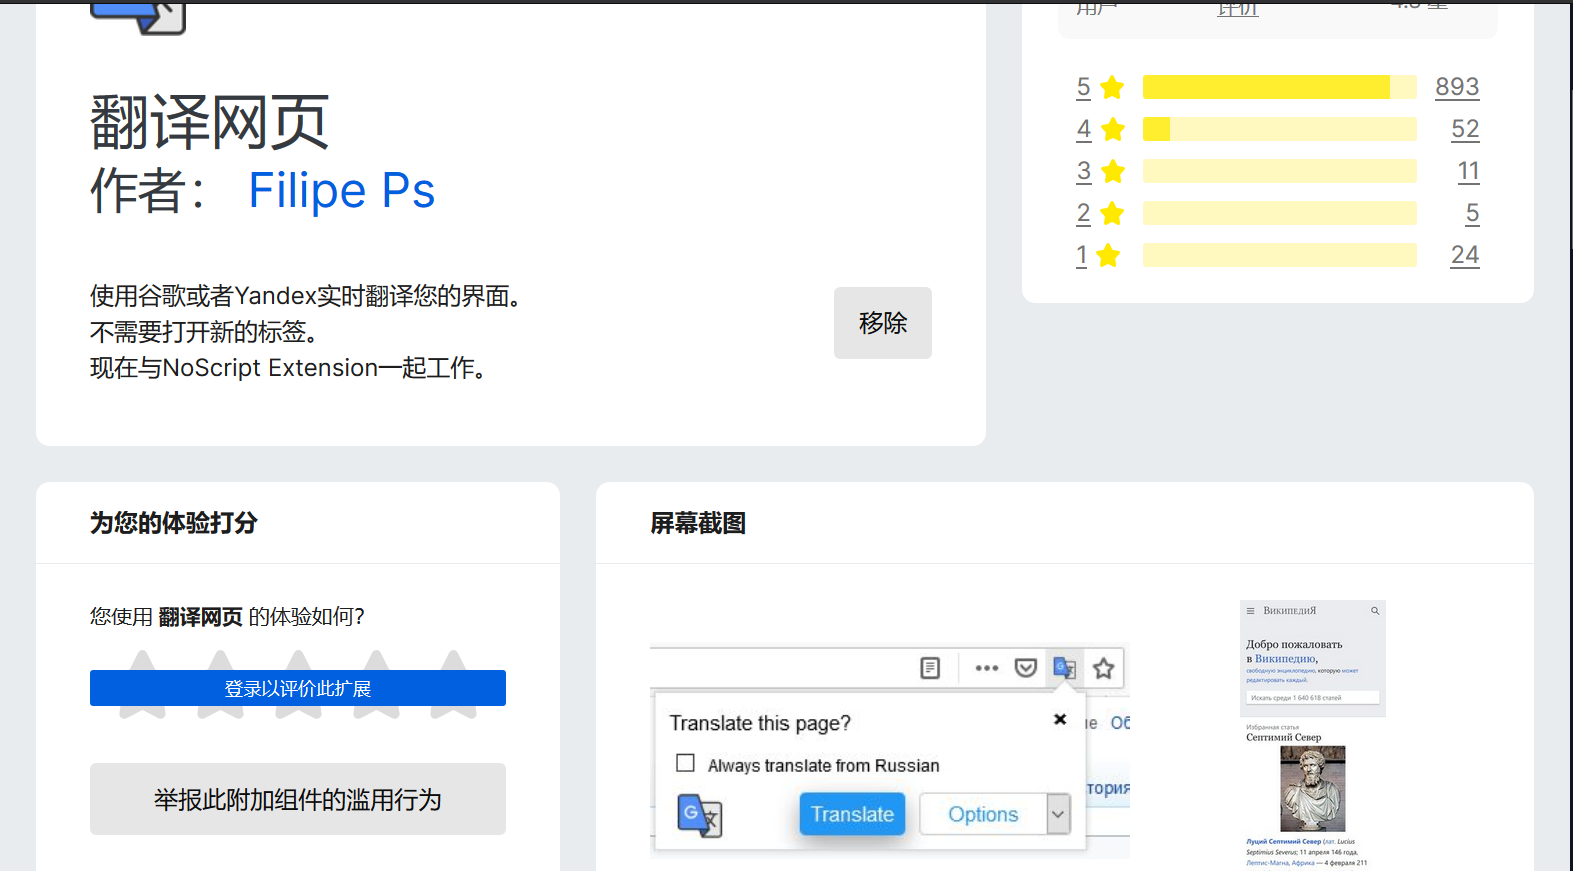Open 2-star reviews link
Image resolution: width=1573 pixels, height=871 pixels.
point(1083,213)
